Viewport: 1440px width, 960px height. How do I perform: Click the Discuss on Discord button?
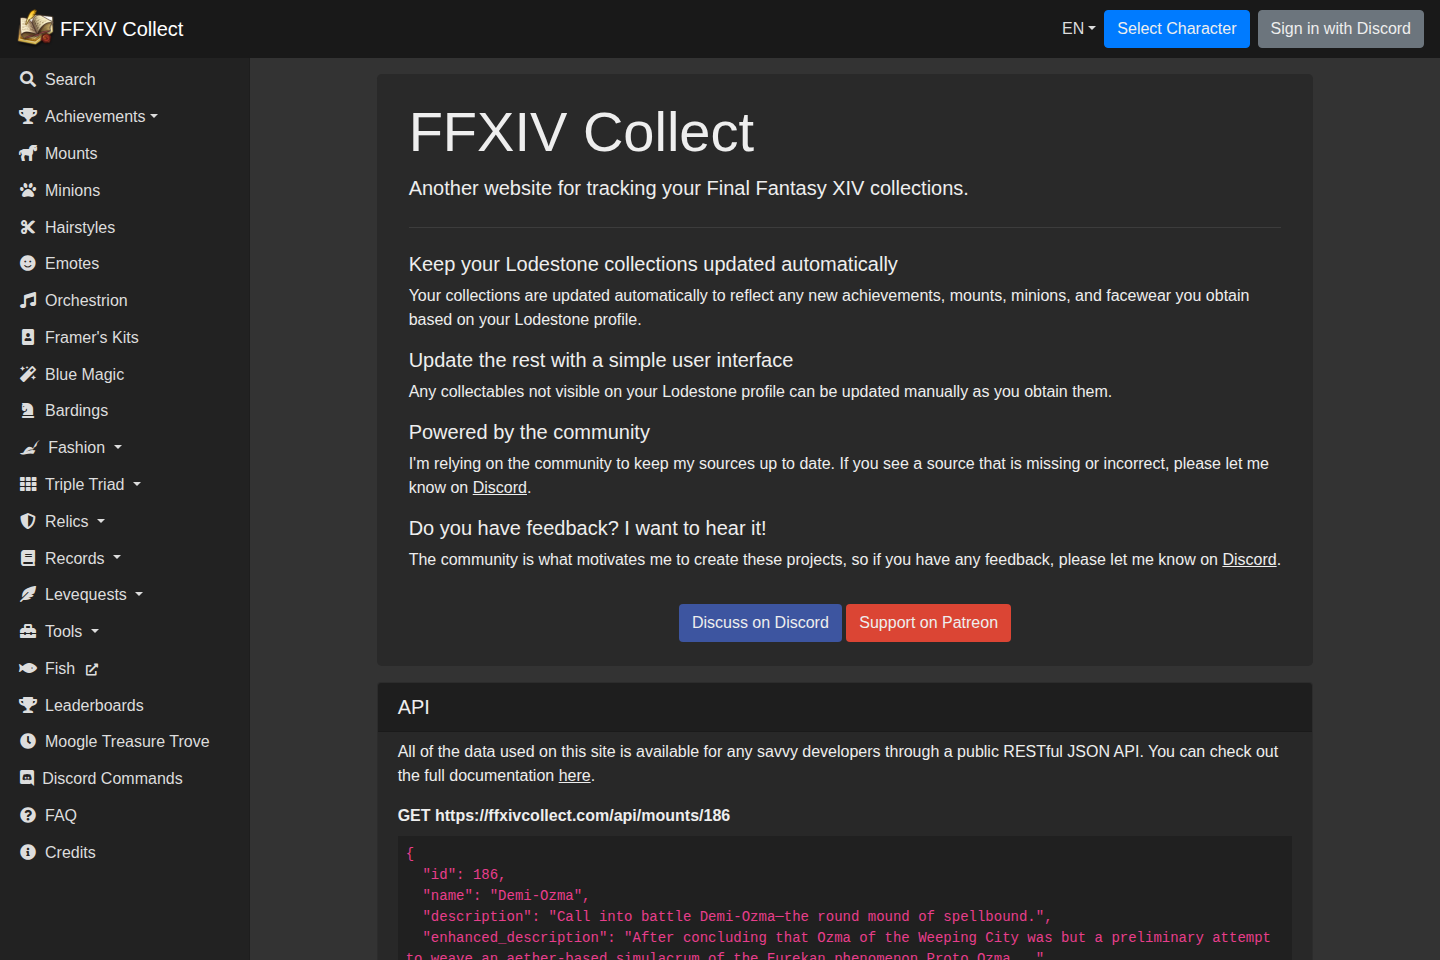coord(760,622)
